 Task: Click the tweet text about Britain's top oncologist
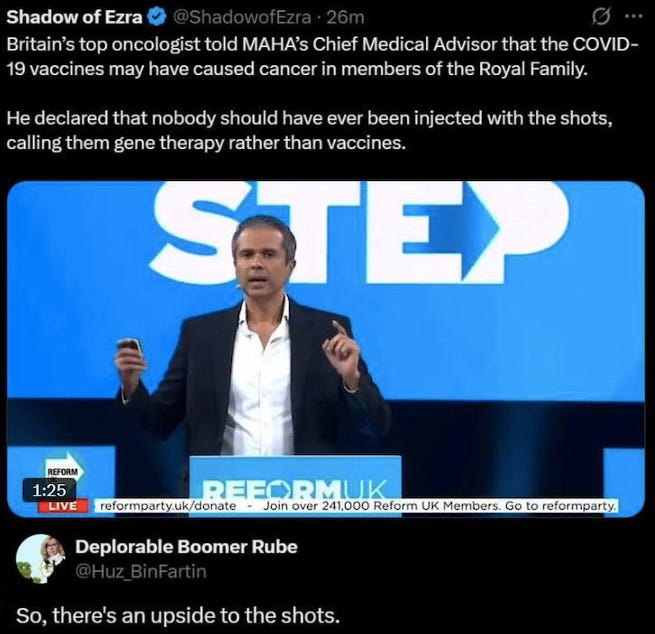pyautogui.click(x=322, y=56)
